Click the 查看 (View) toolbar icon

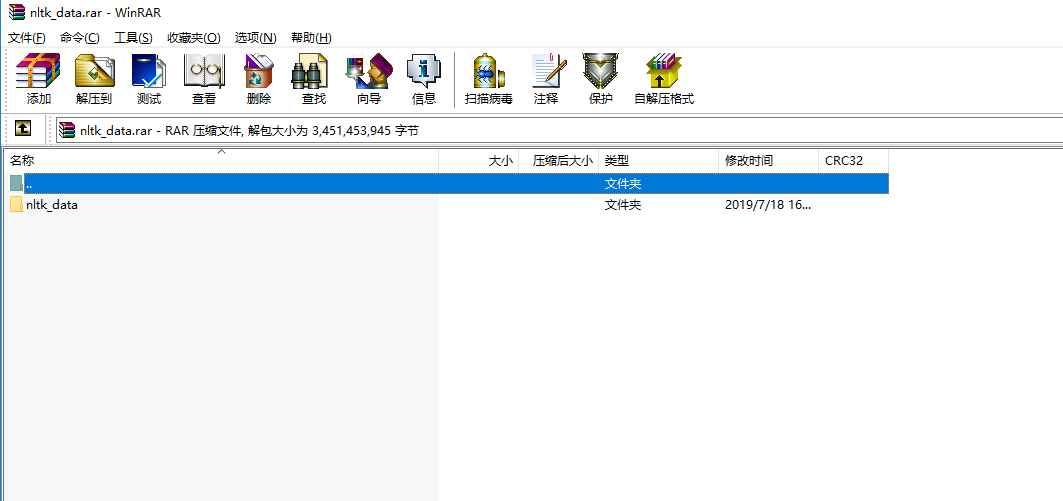coord(203,71)
